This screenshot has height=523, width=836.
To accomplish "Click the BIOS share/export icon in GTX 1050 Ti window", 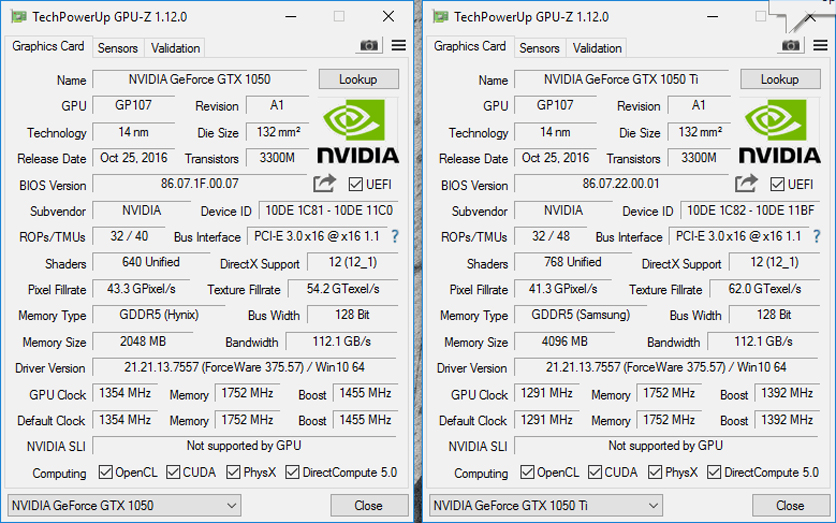I will point(746,184).
